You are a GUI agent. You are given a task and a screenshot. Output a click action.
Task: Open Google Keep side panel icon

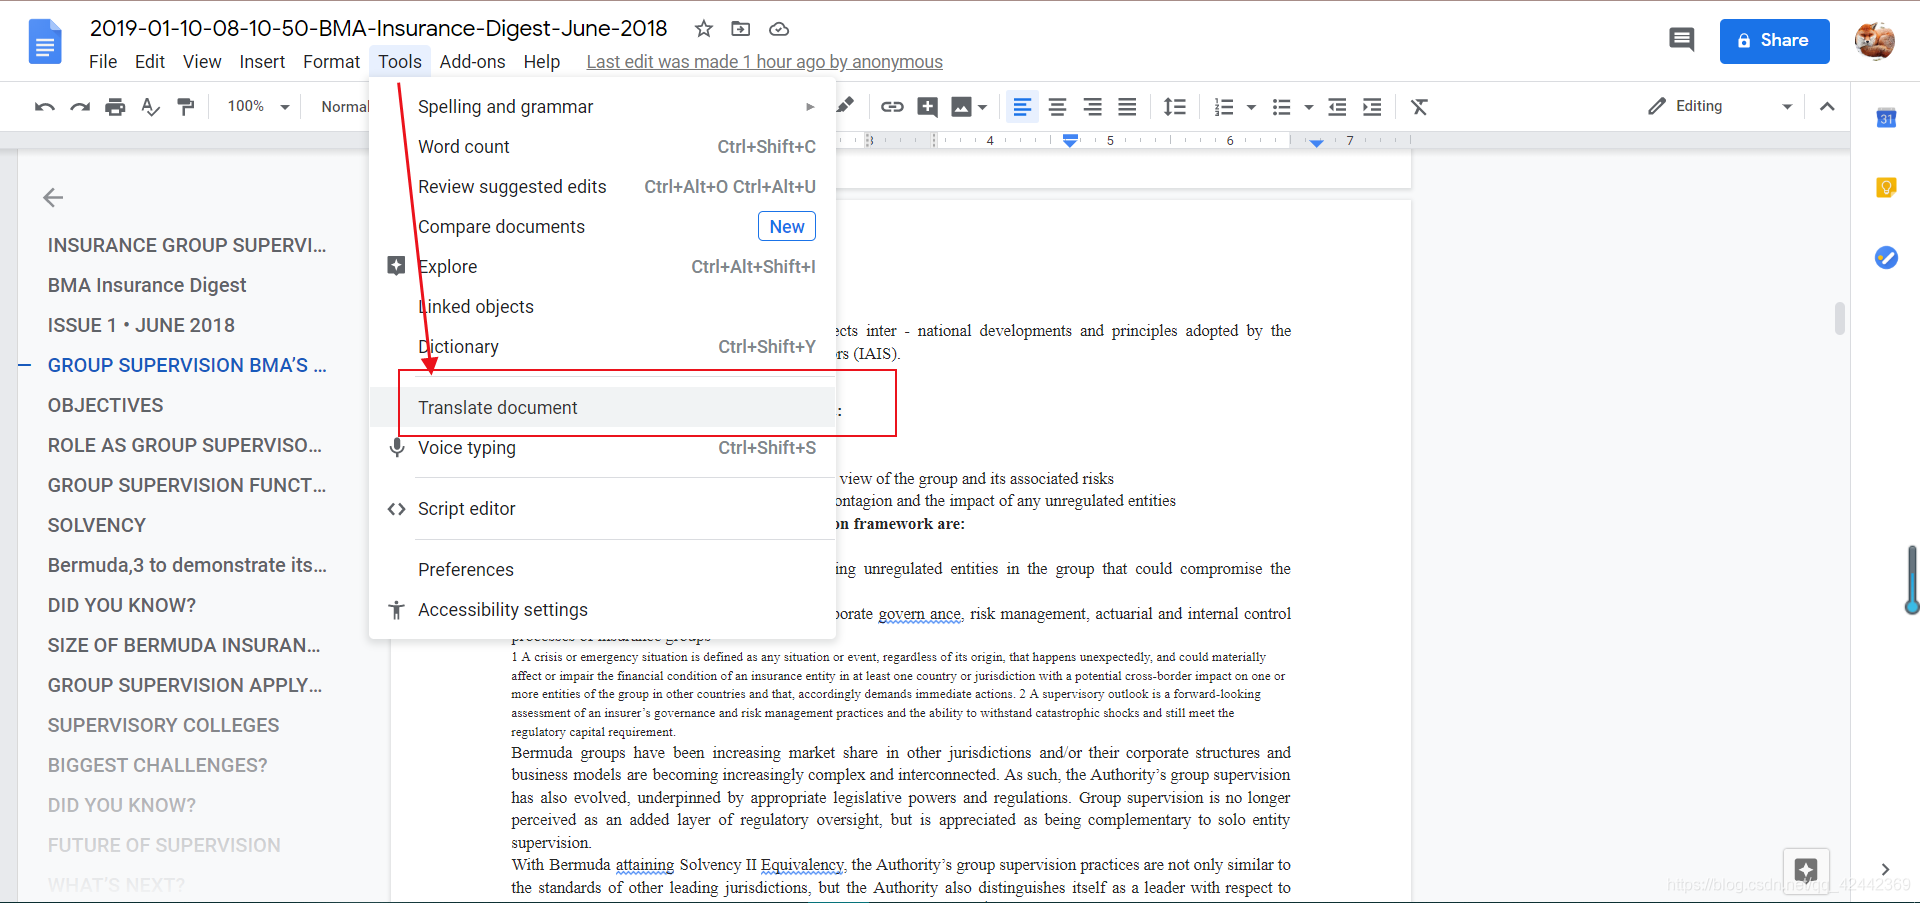point(1886,187)
